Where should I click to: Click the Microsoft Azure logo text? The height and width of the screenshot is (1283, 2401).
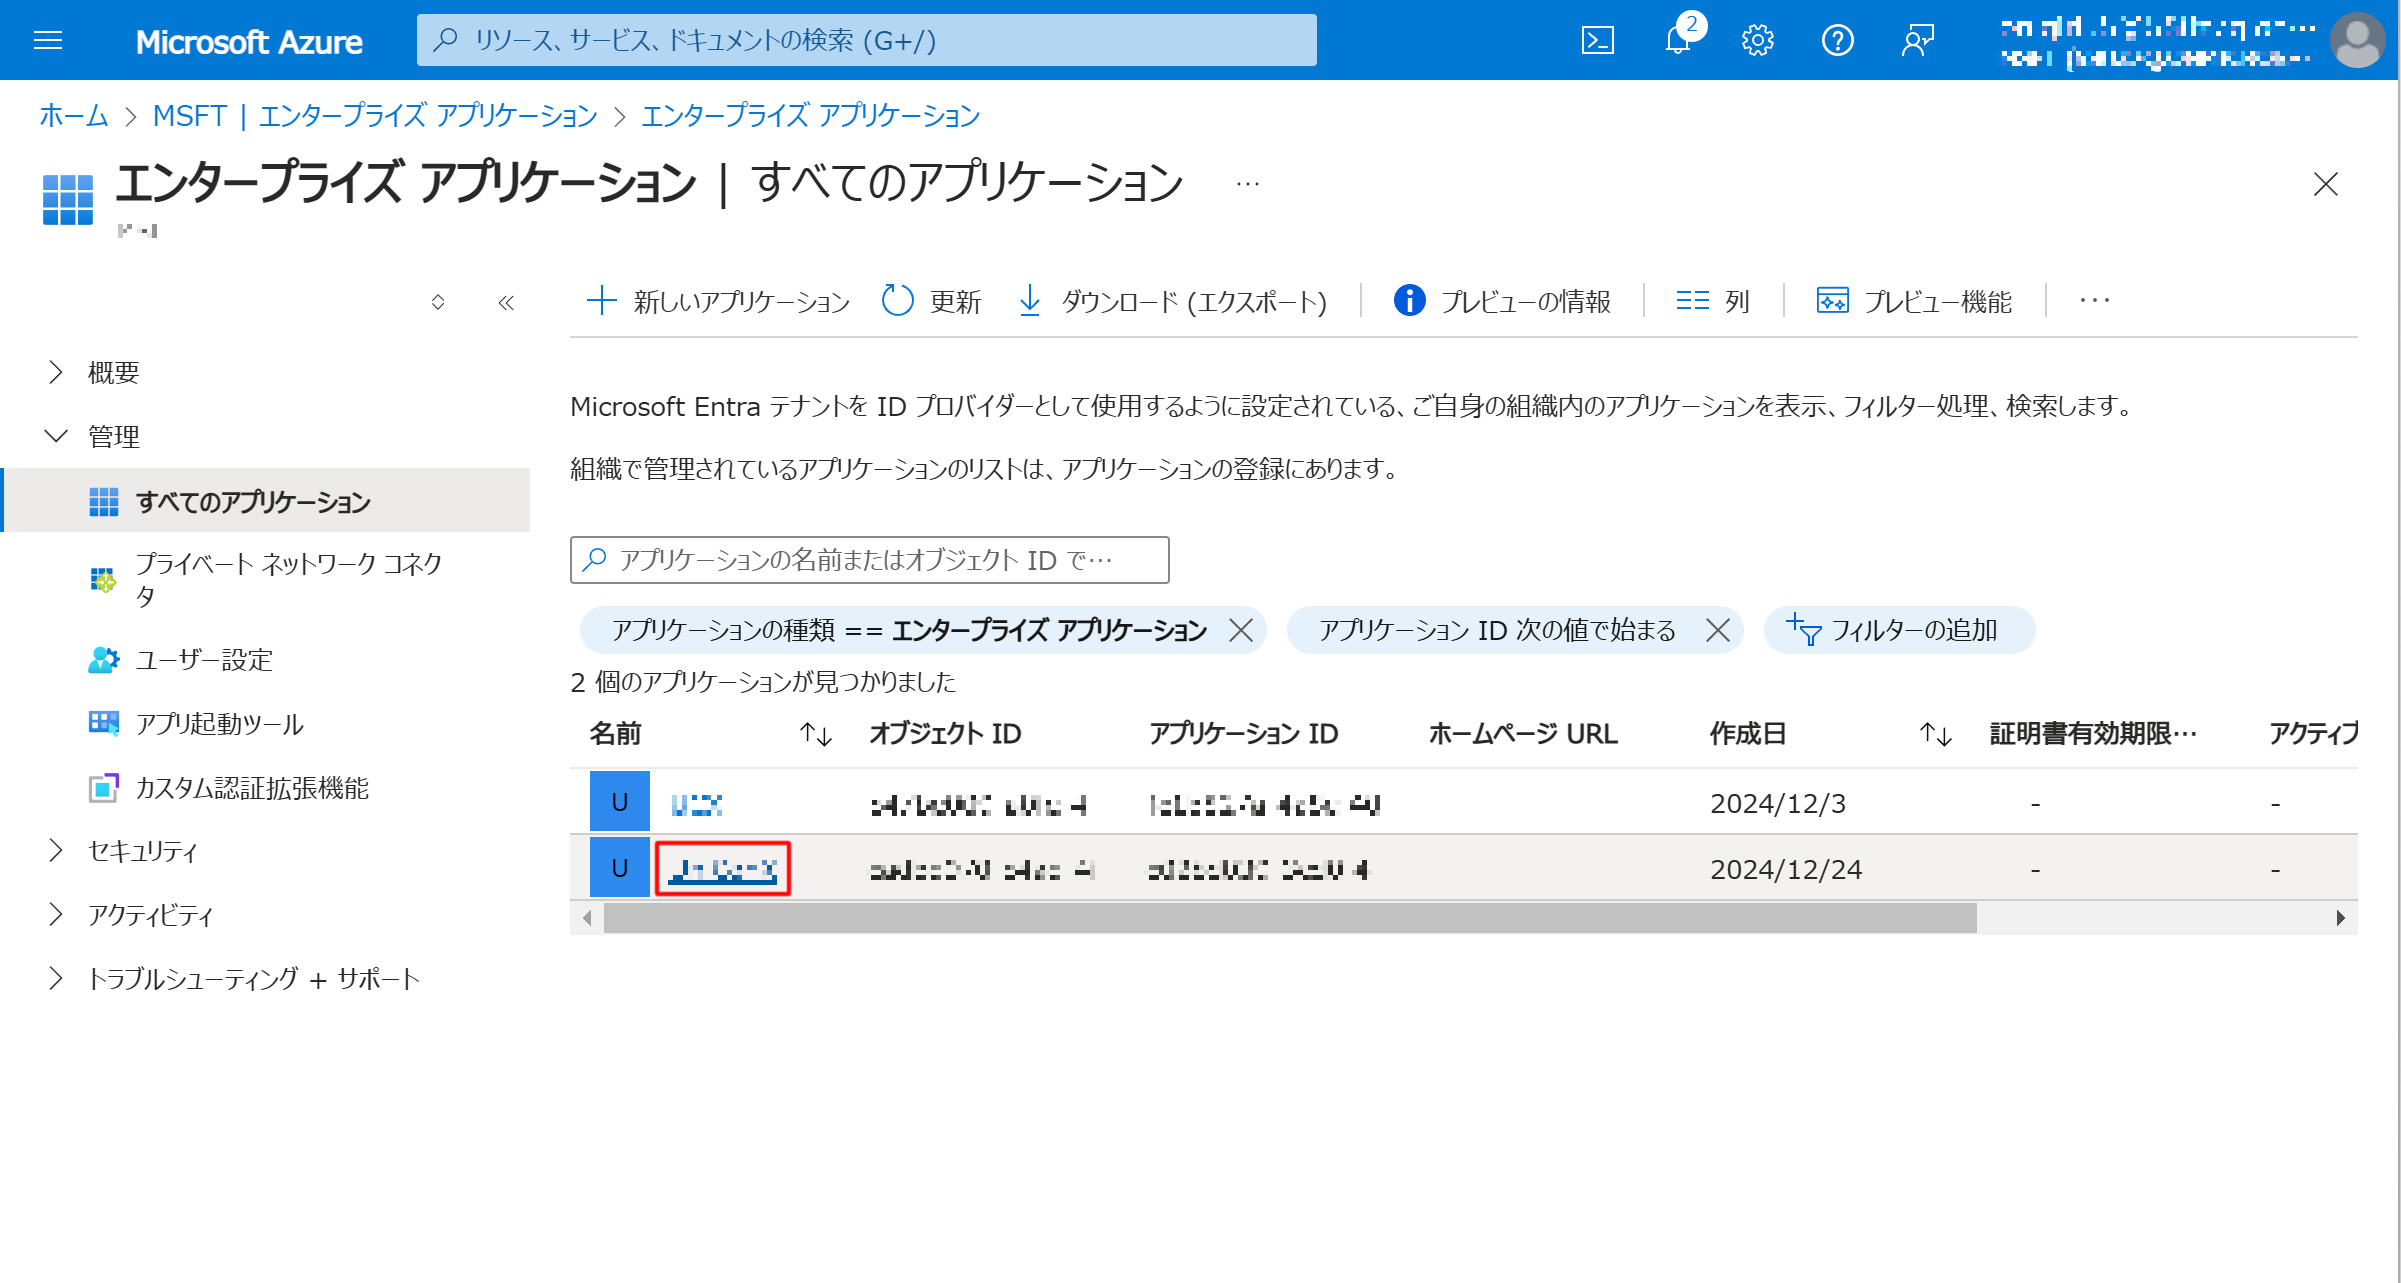249,41
